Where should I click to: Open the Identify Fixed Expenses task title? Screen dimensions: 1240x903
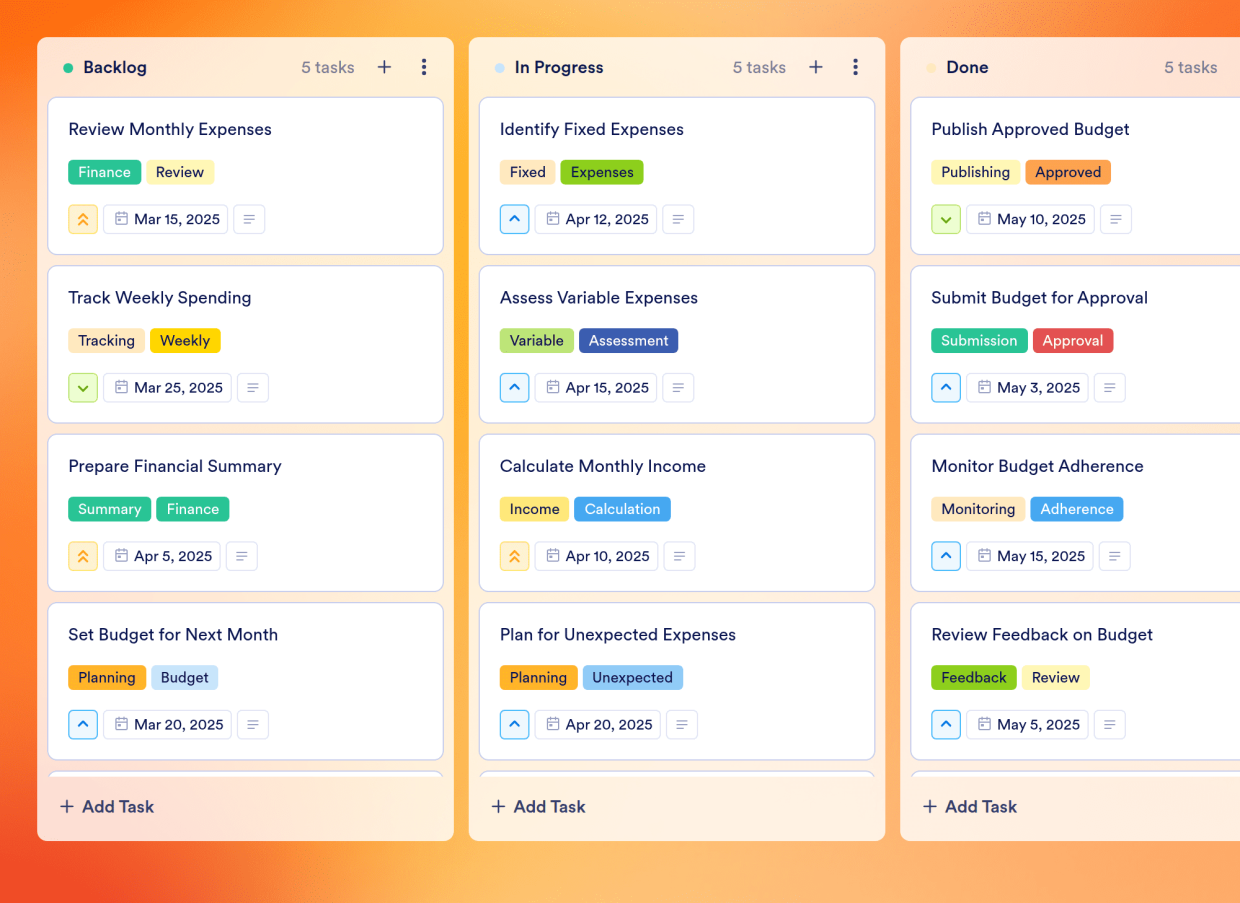point(592,129)
